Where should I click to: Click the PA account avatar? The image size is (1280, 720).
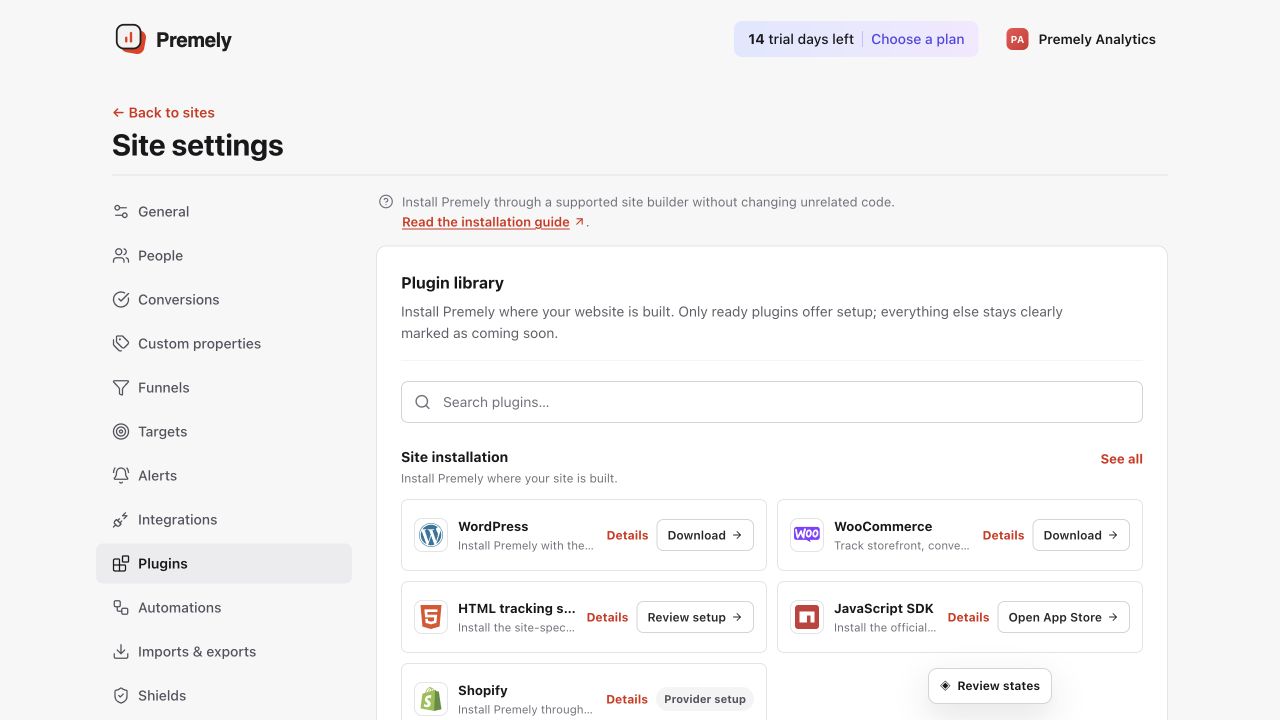[1017, 39]
